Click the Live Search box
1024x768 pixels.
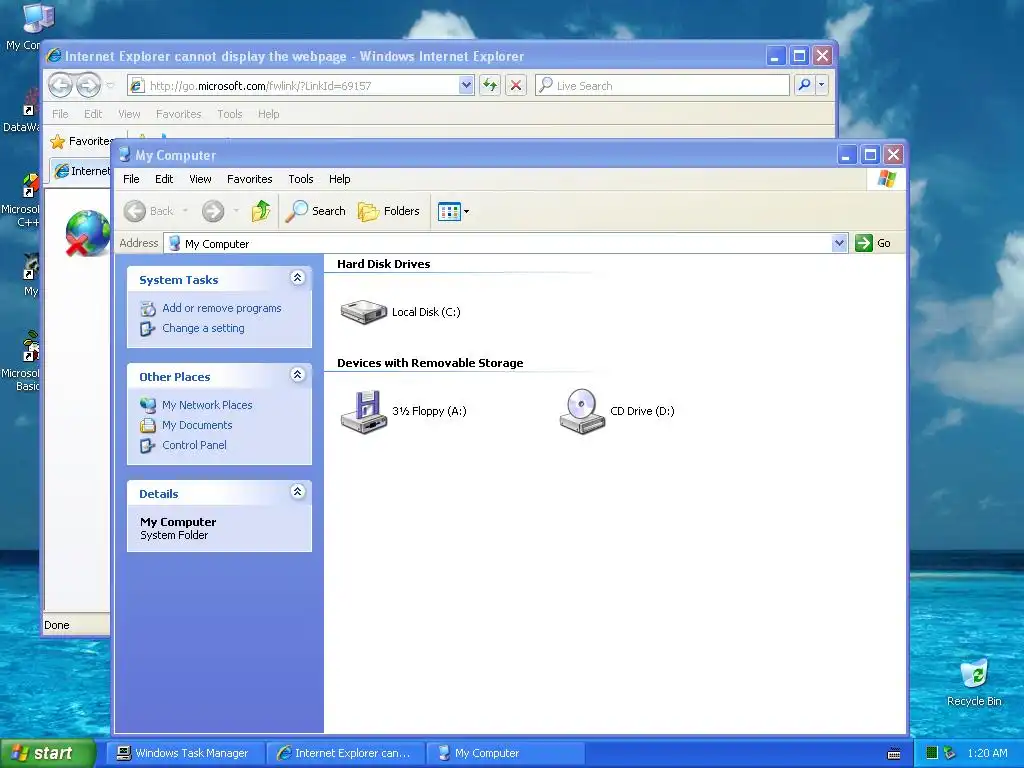(662, 86)
